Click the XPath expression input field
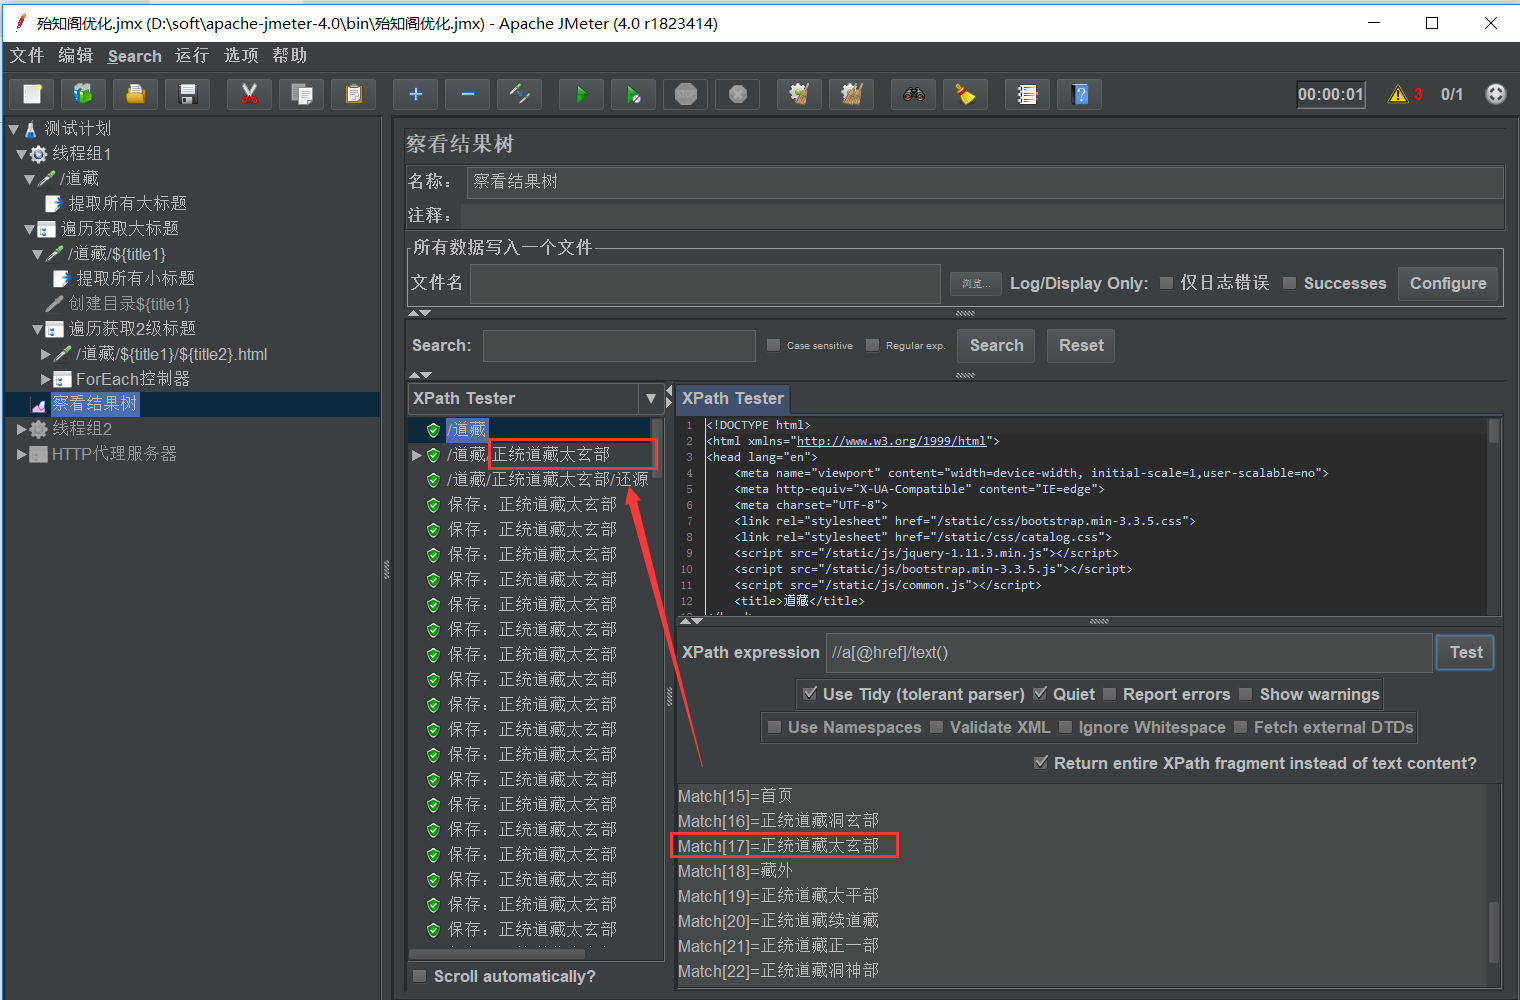Viewport: 1520px width, 1000px height. click(x=1129, y=652)
